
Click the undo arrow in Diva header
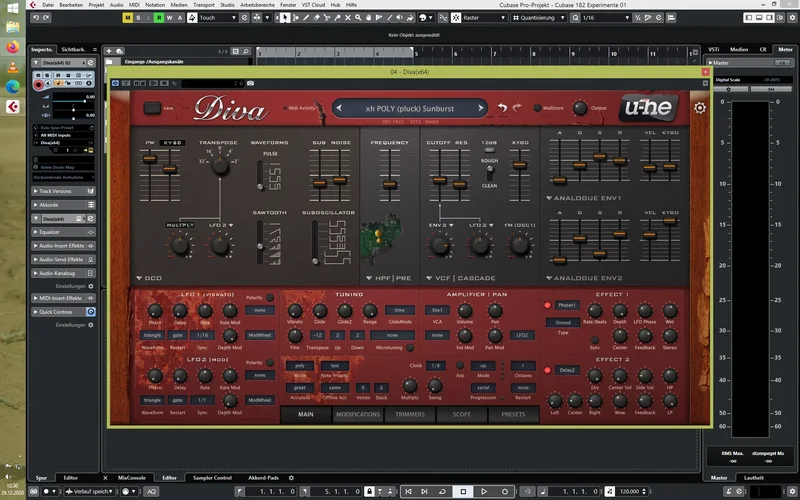502,107
